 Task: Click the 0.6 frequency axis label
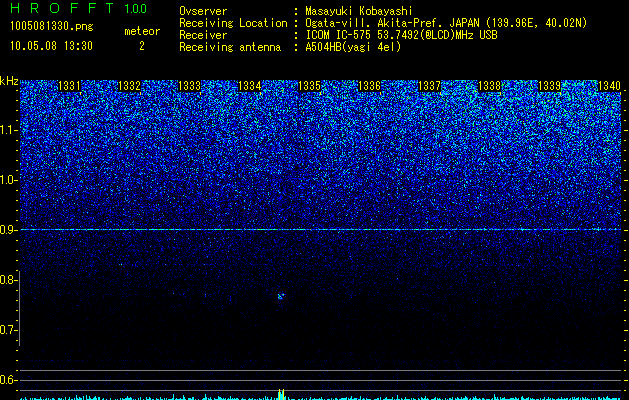(9, 380)
